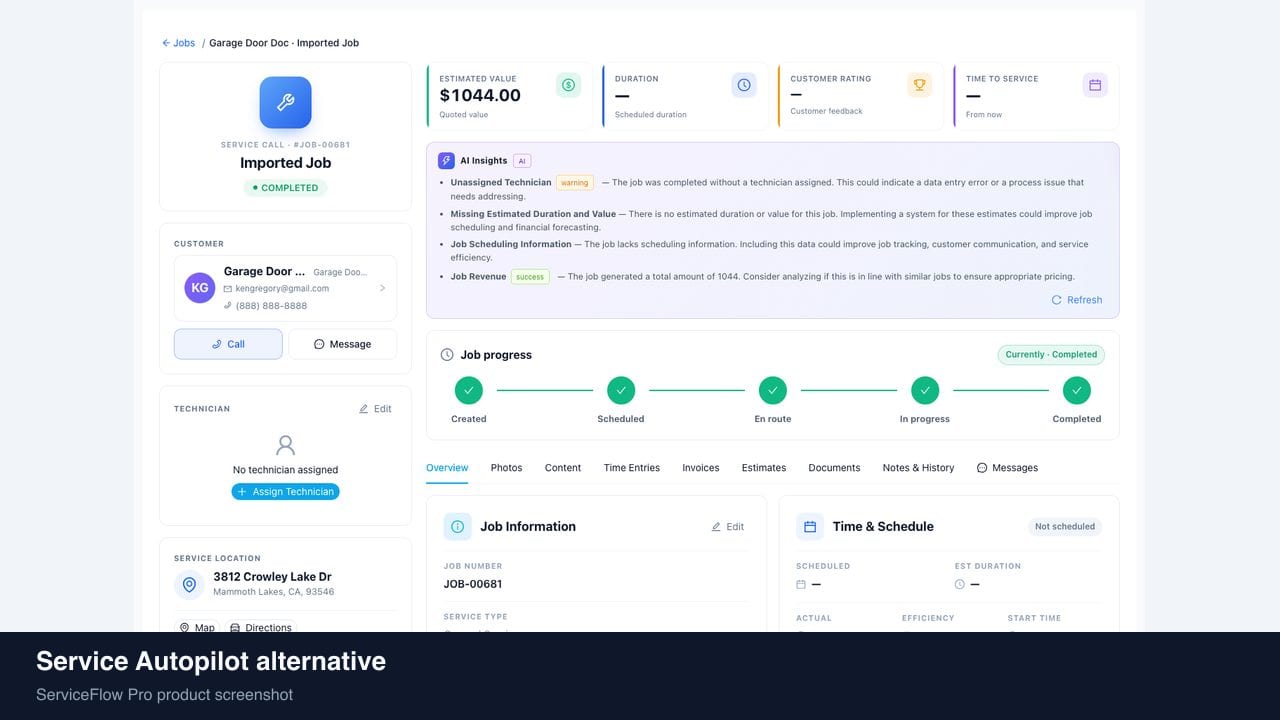Click the Currently · Completed status badge

1051,354
